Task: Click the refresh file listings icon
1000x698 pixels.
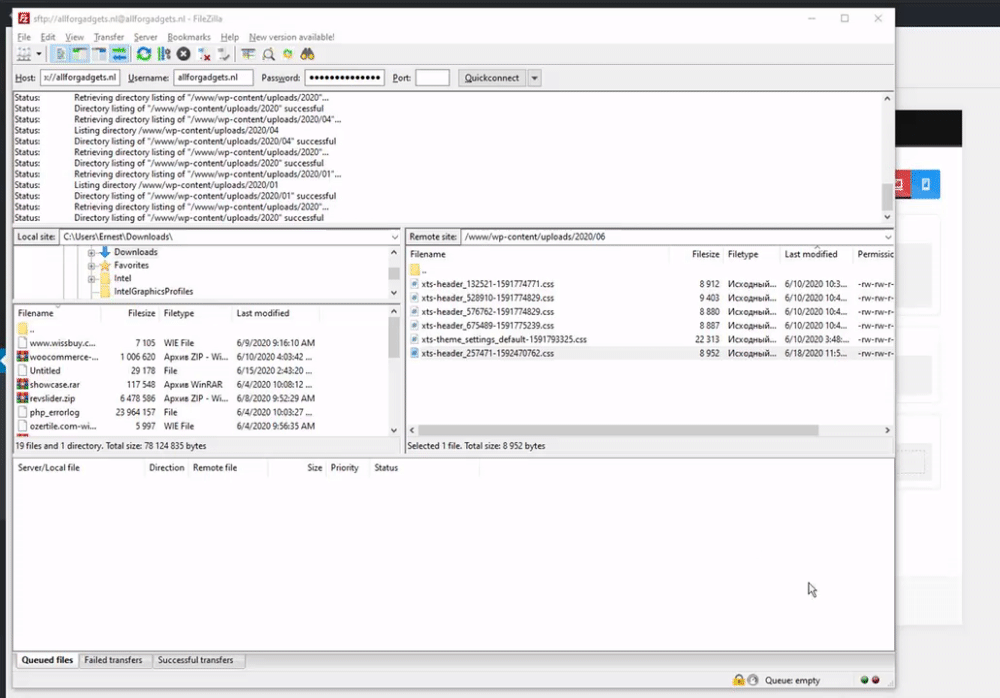Action: [x=145, y=54]
